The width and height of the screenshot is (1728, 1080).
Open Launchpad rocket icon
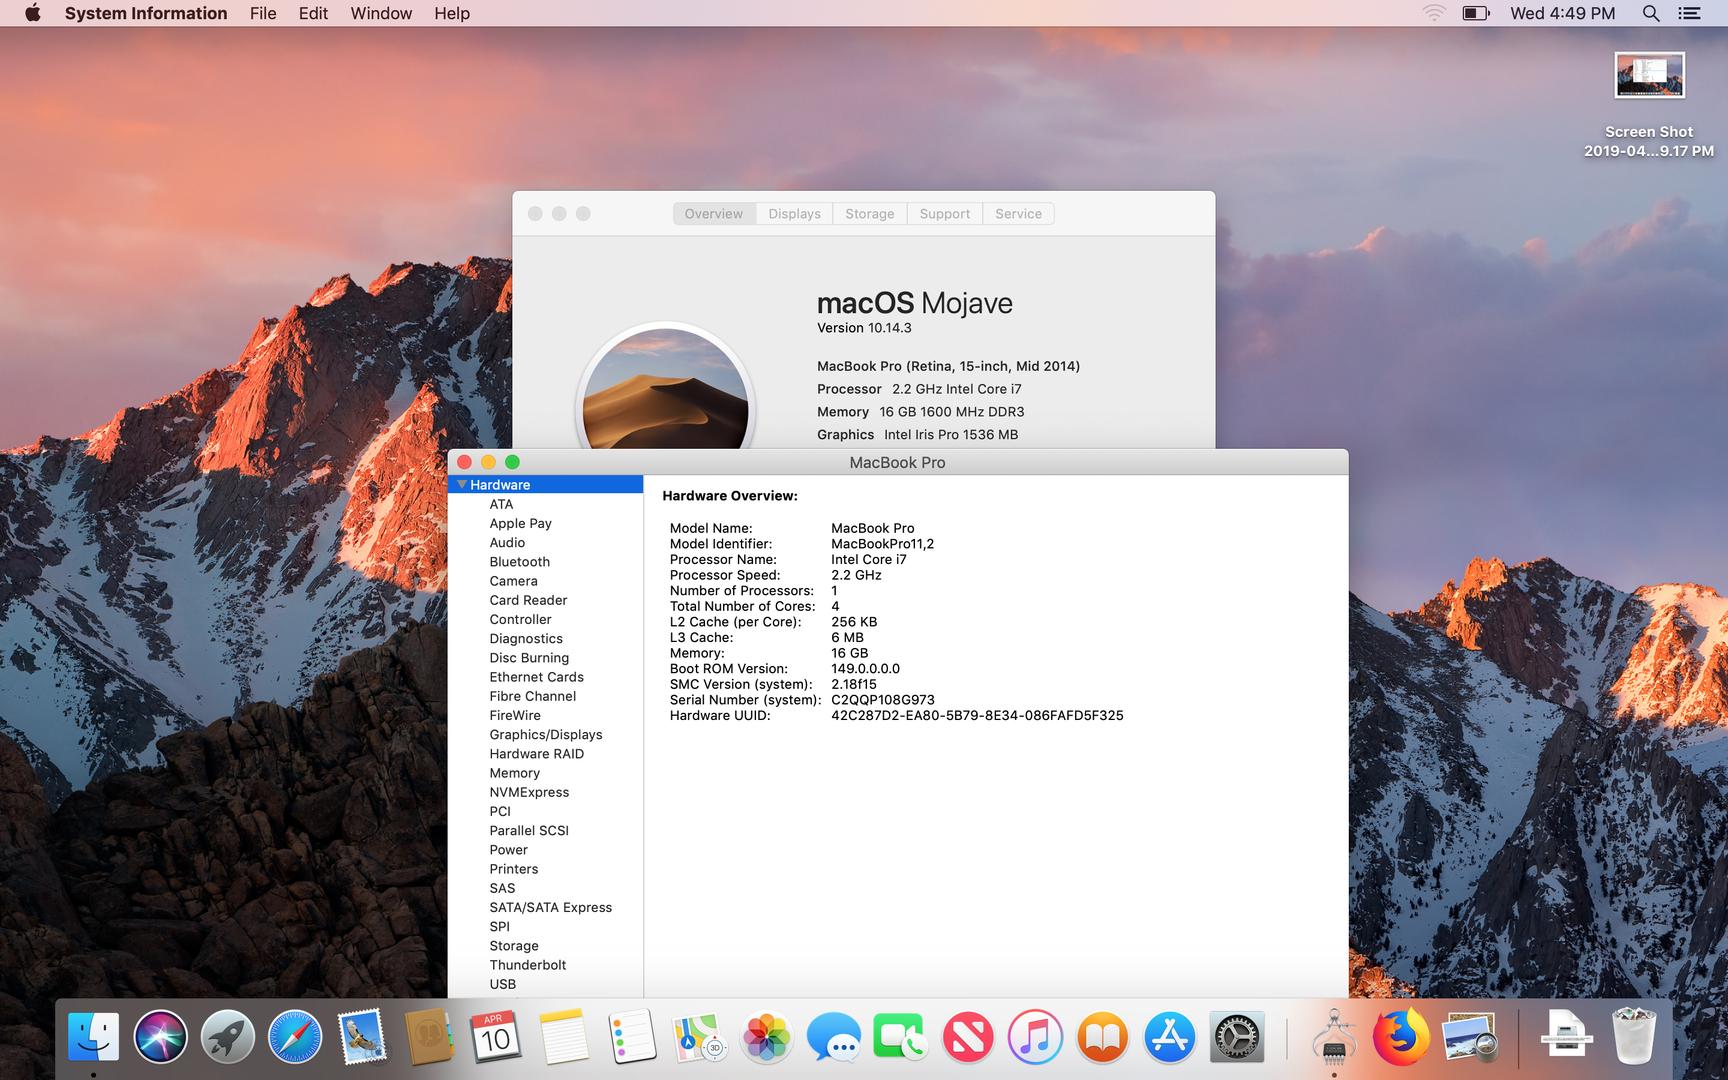(227, 1036)
